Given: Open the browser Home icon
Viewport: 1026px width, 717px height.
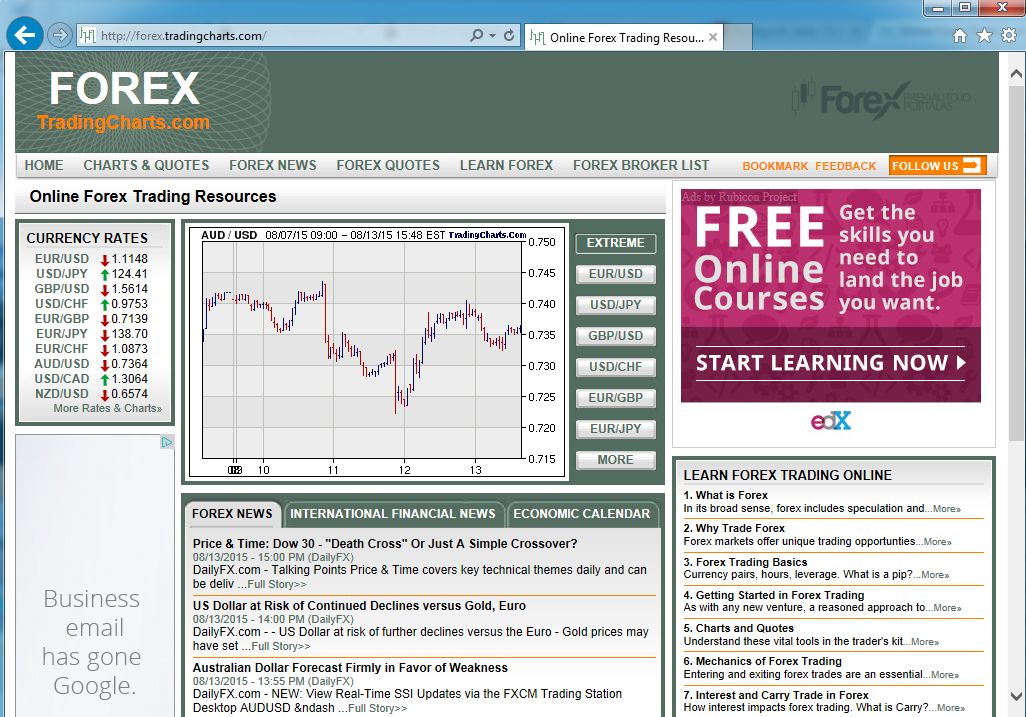Looking at the screenshot, I should coord(960,35).
